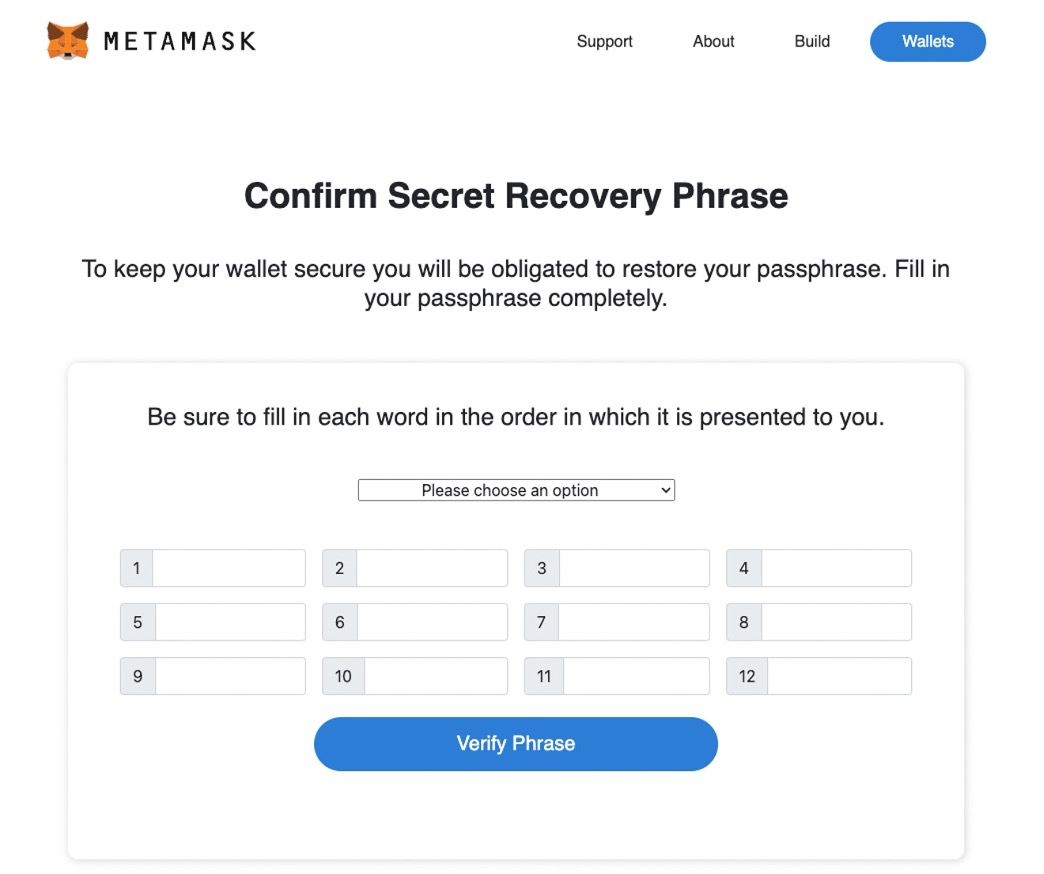
Task: Focus the word 10 text box
Action: coord(435,676)
